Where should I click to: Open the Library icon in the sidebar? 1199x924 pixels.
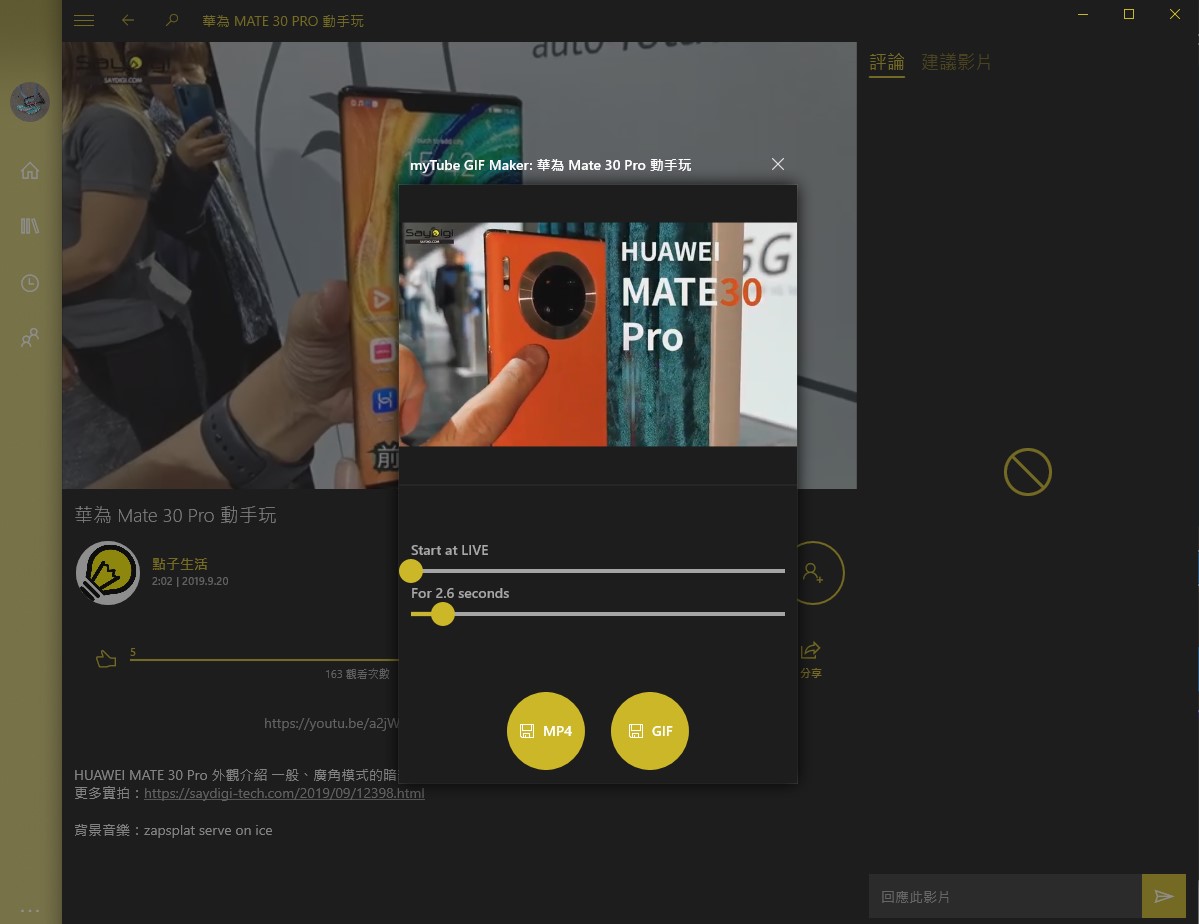pos(30,226)
